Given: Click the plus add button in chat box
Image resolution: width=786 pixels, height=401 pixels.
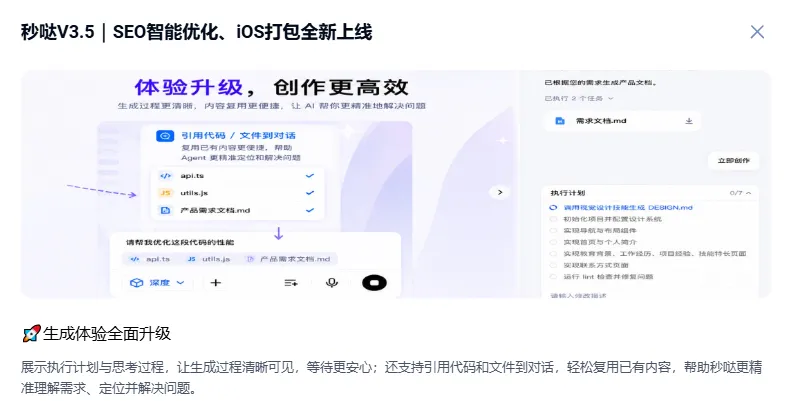Looking at the screenshot, I should (x=216, y=283).
